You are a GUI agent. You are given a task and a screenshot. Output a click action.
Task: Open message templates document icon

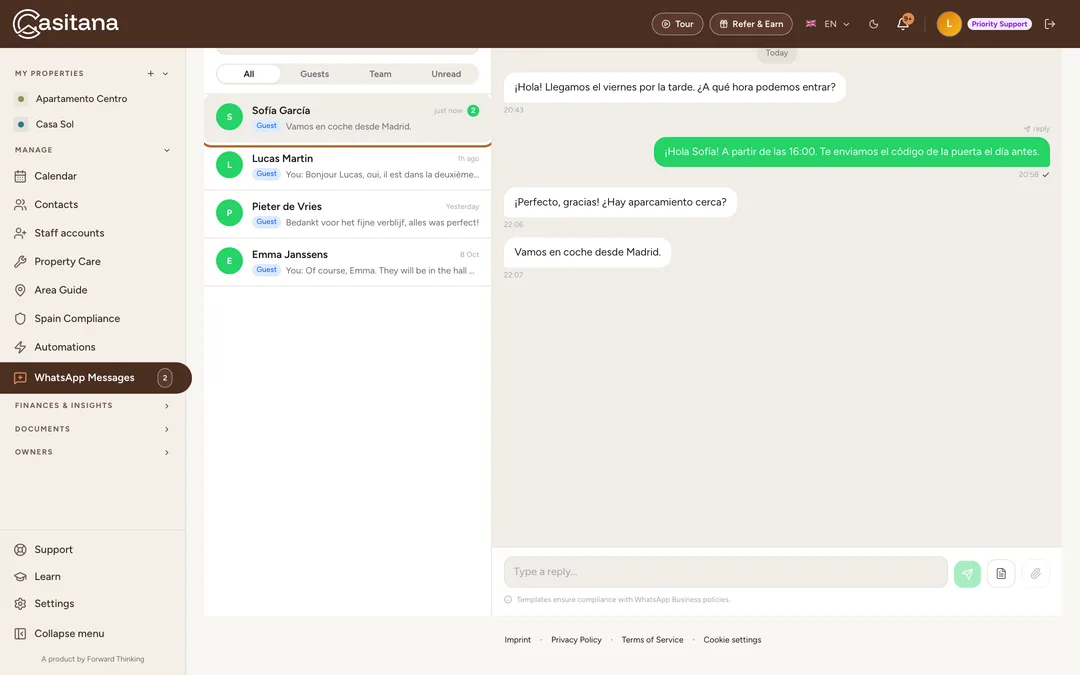pos(1001,573)
